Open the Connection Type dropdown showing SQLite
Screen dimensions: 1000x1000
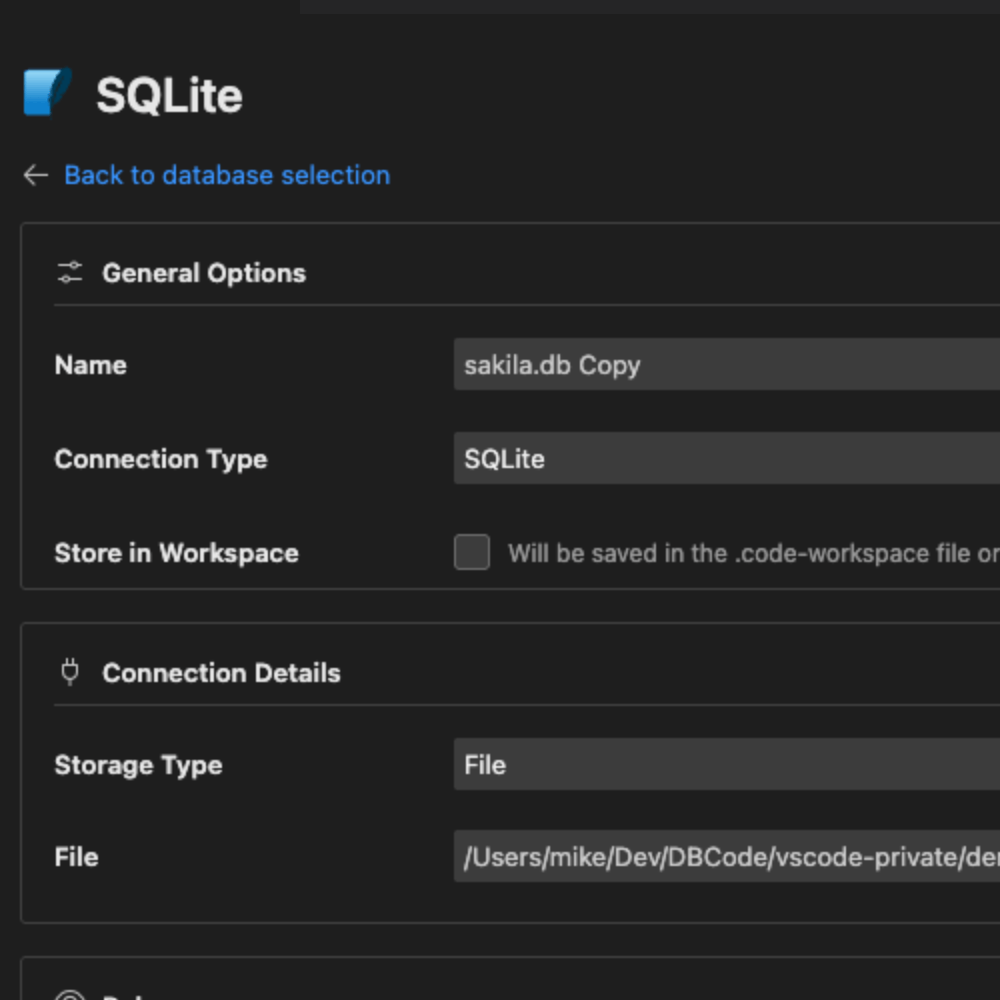pyautogui.click(x=726, y=459)
